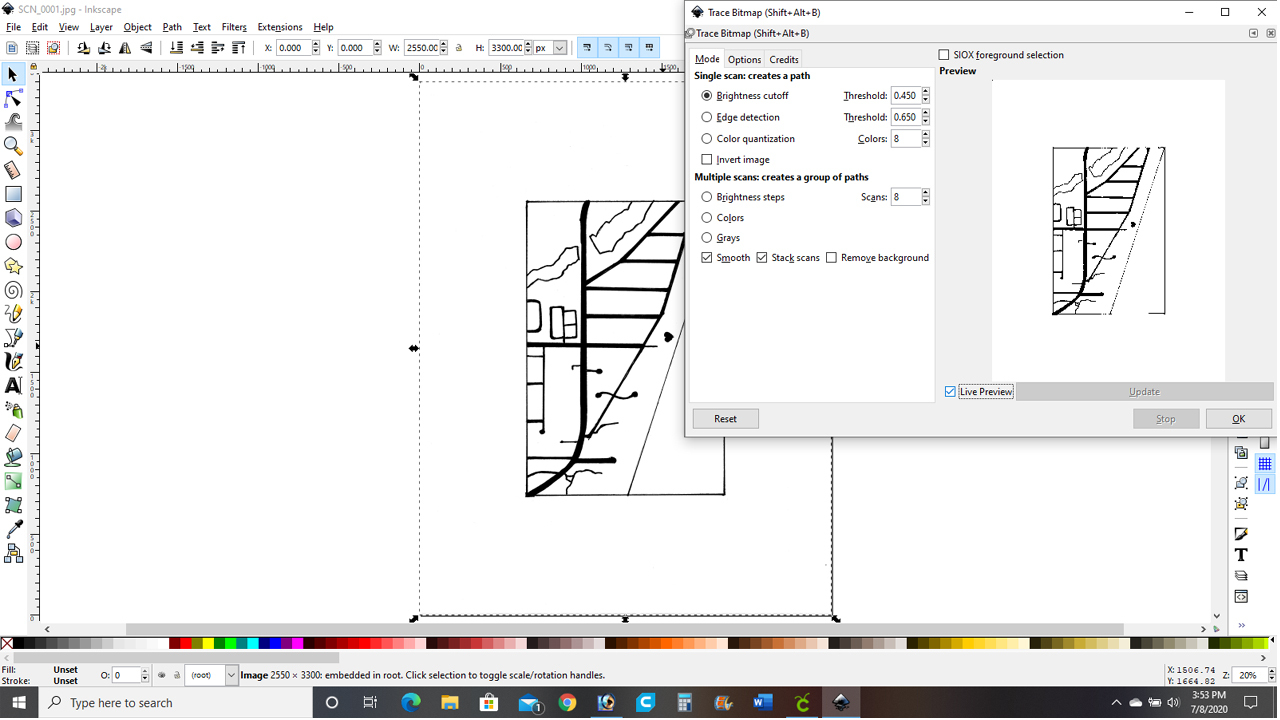Image resolution: width=1280 pixels, height=720 pixels.
Task: Adjust Edge detection threshold spinner
Action: (926, 117)
